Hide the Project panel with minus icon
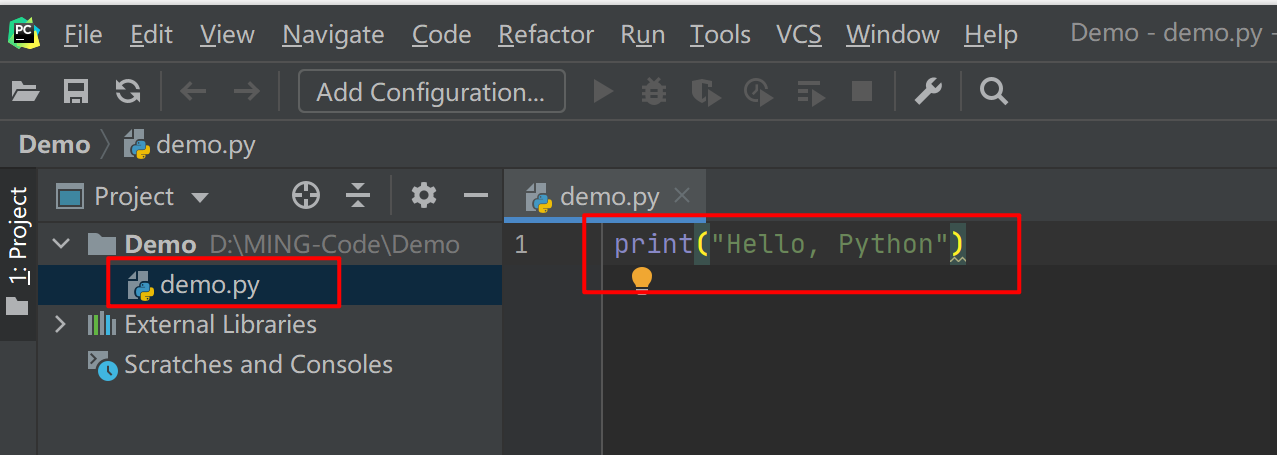The height and width of the screenshot is (455, 1277). coord(475,196)
